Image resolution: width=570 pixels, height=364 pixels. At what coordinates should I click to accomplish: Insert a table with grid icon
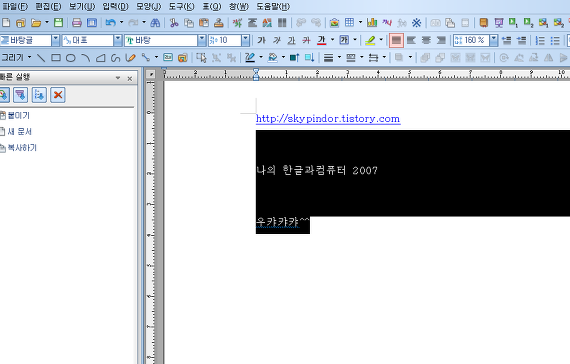tap(349, 23)
